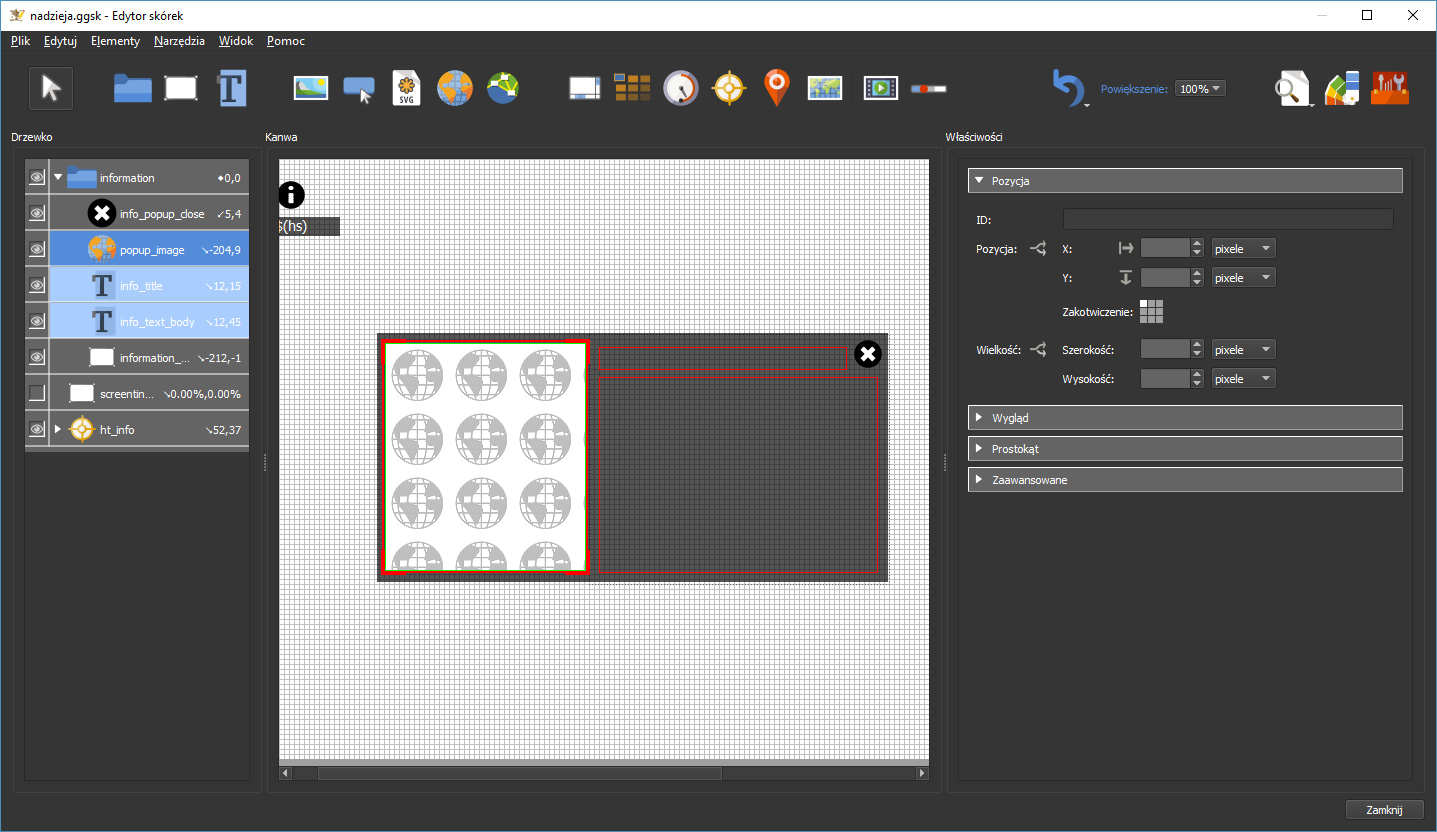Image resolution: width=1437 pixels, height=832 pixels.
Task: Add a button element
Action: point(359,89)
